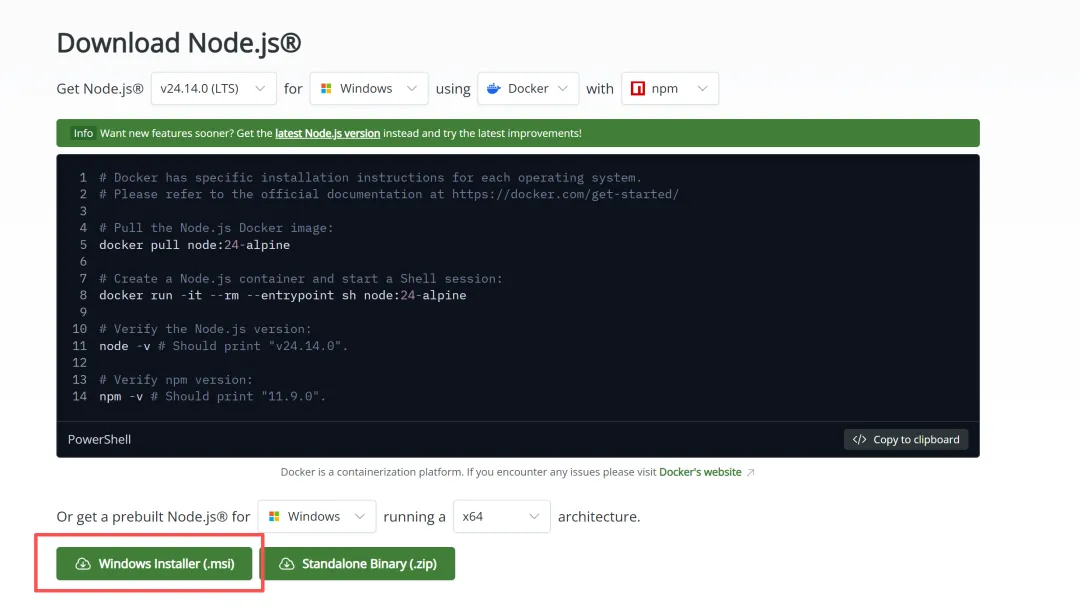The height and width of the screenshot is (610, 1080).
Task: Open the Windows platform dropdown beside 'for'
Action: [368, 89]
